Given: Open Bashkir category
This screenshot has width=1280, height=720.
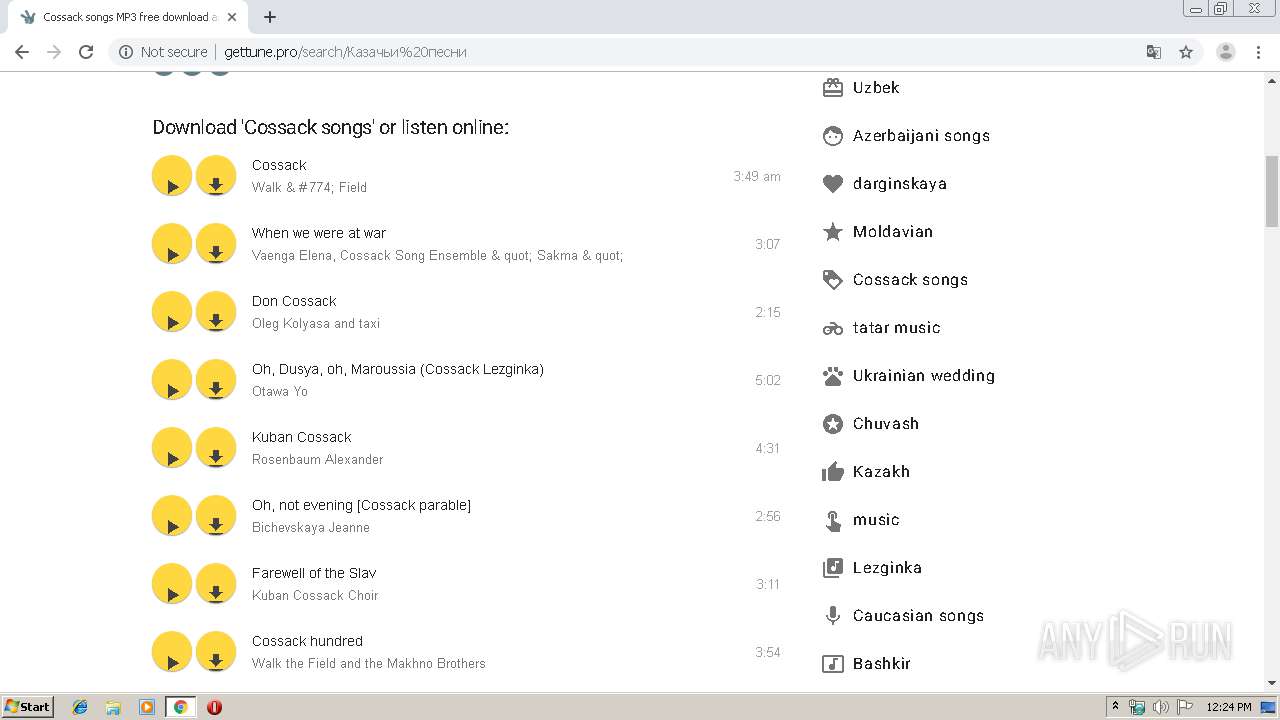Looking at the screenshot, I should (x=882, y=664).
